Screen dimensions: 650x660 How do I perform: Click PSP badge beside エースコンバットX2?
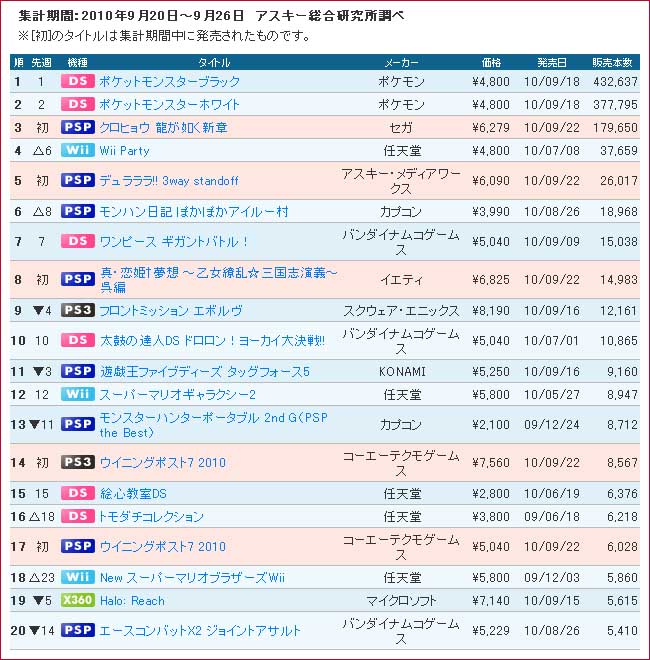[x=78, y=630]
